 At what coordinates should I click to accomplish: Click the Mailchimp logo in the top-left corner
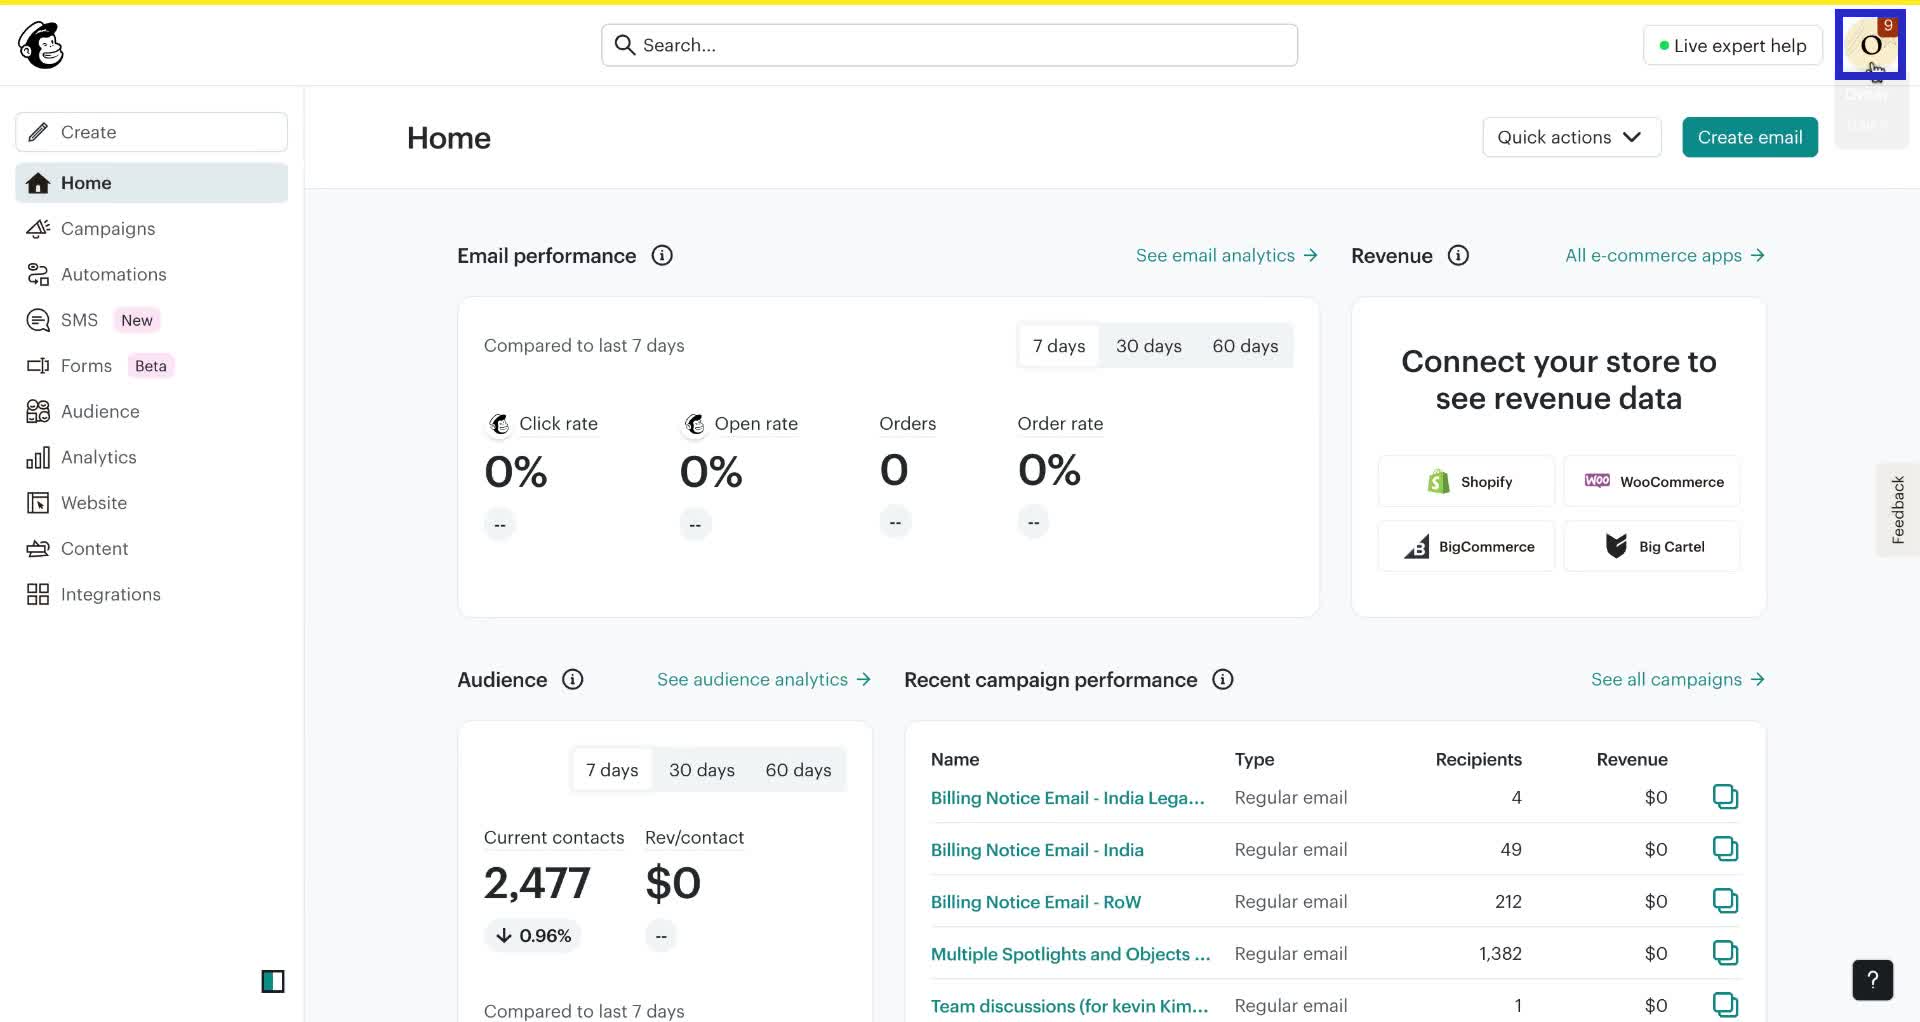40,44
